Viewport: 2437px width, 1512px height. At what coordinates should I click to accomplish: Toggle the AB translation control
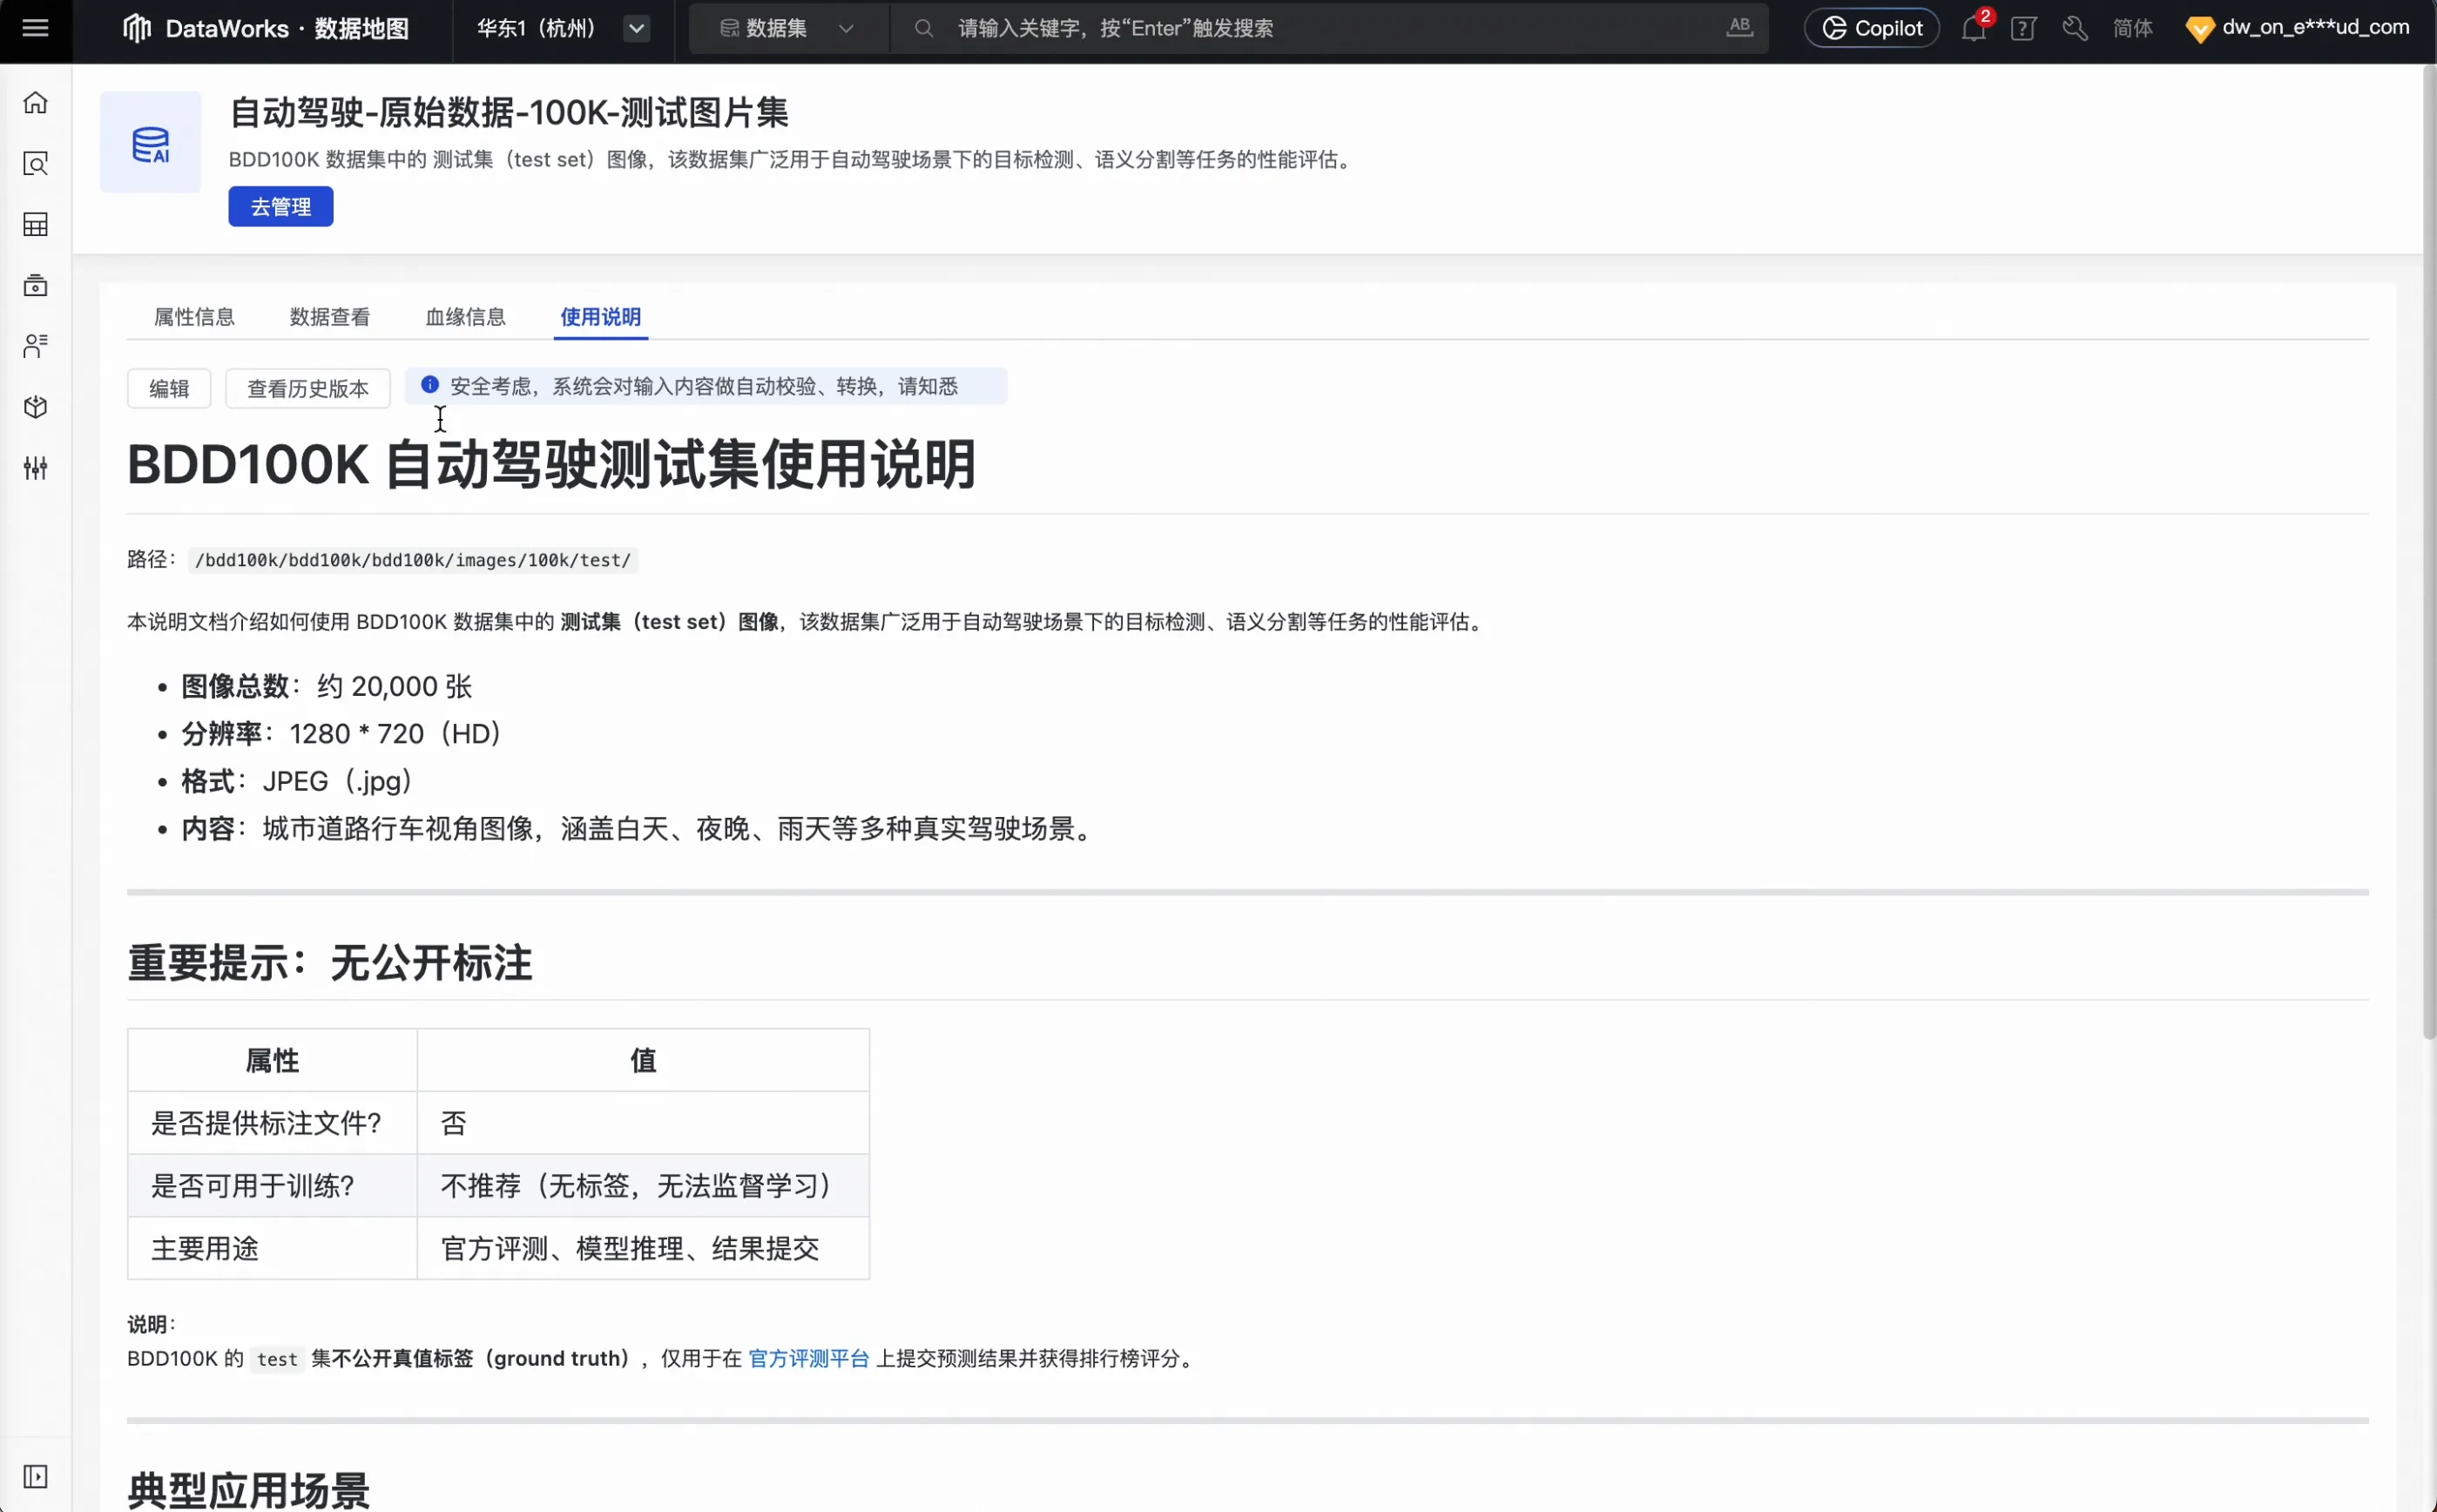pyautogui.click(x=1738, y=27)
